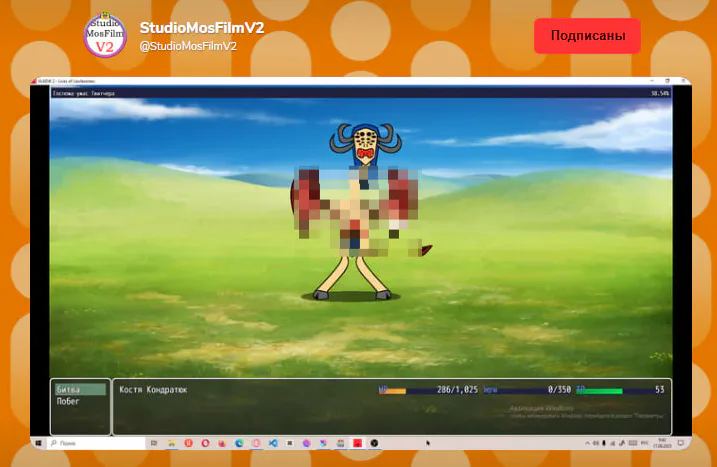The height and width of the screenshot is (467, 717).
Task: Click the 38.54% text in the game's top bar
Action: tap(660, 93)
